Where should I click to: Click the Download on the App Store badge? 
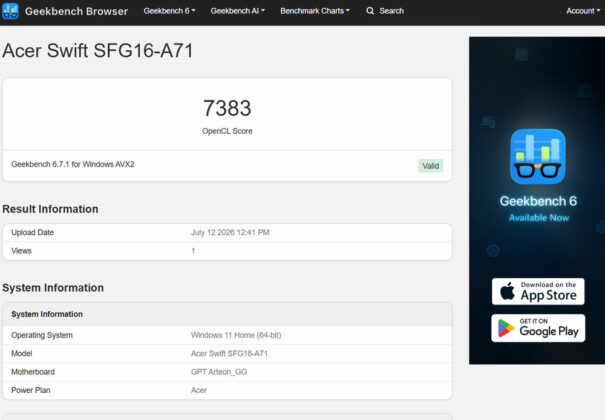pyautogui.click(x=538, y=292)
